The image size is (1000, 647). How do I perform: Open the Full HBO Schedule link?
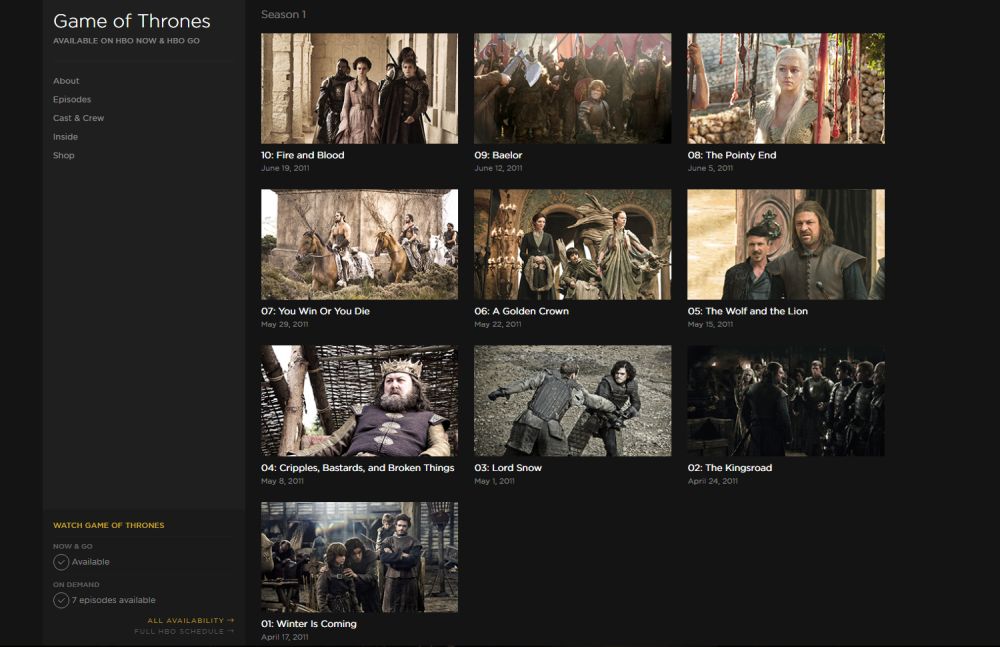click(x=184, y=632)
